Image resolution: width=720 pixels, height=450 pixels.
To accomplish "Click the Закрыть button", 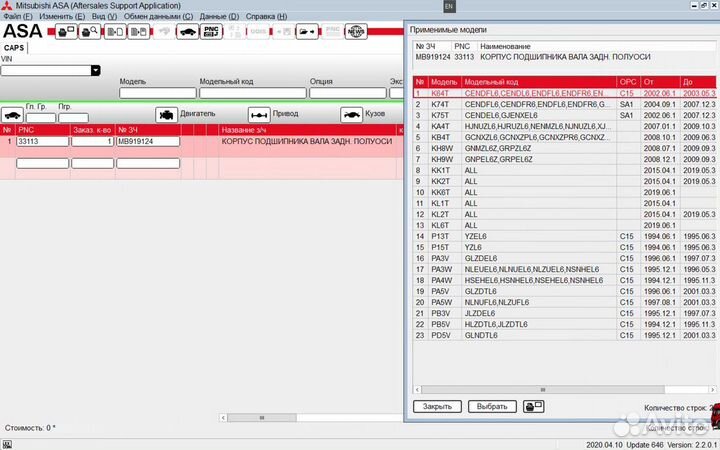I will pos(437,406).
